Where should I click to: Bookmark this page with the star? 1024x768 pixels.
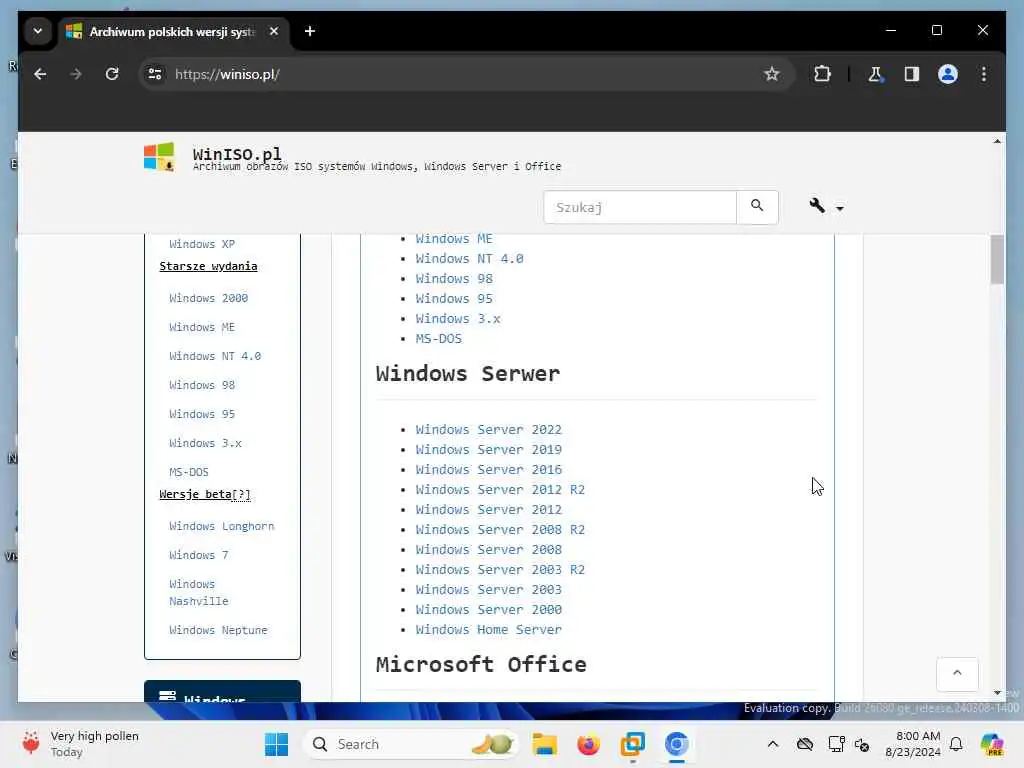[771, 74]
